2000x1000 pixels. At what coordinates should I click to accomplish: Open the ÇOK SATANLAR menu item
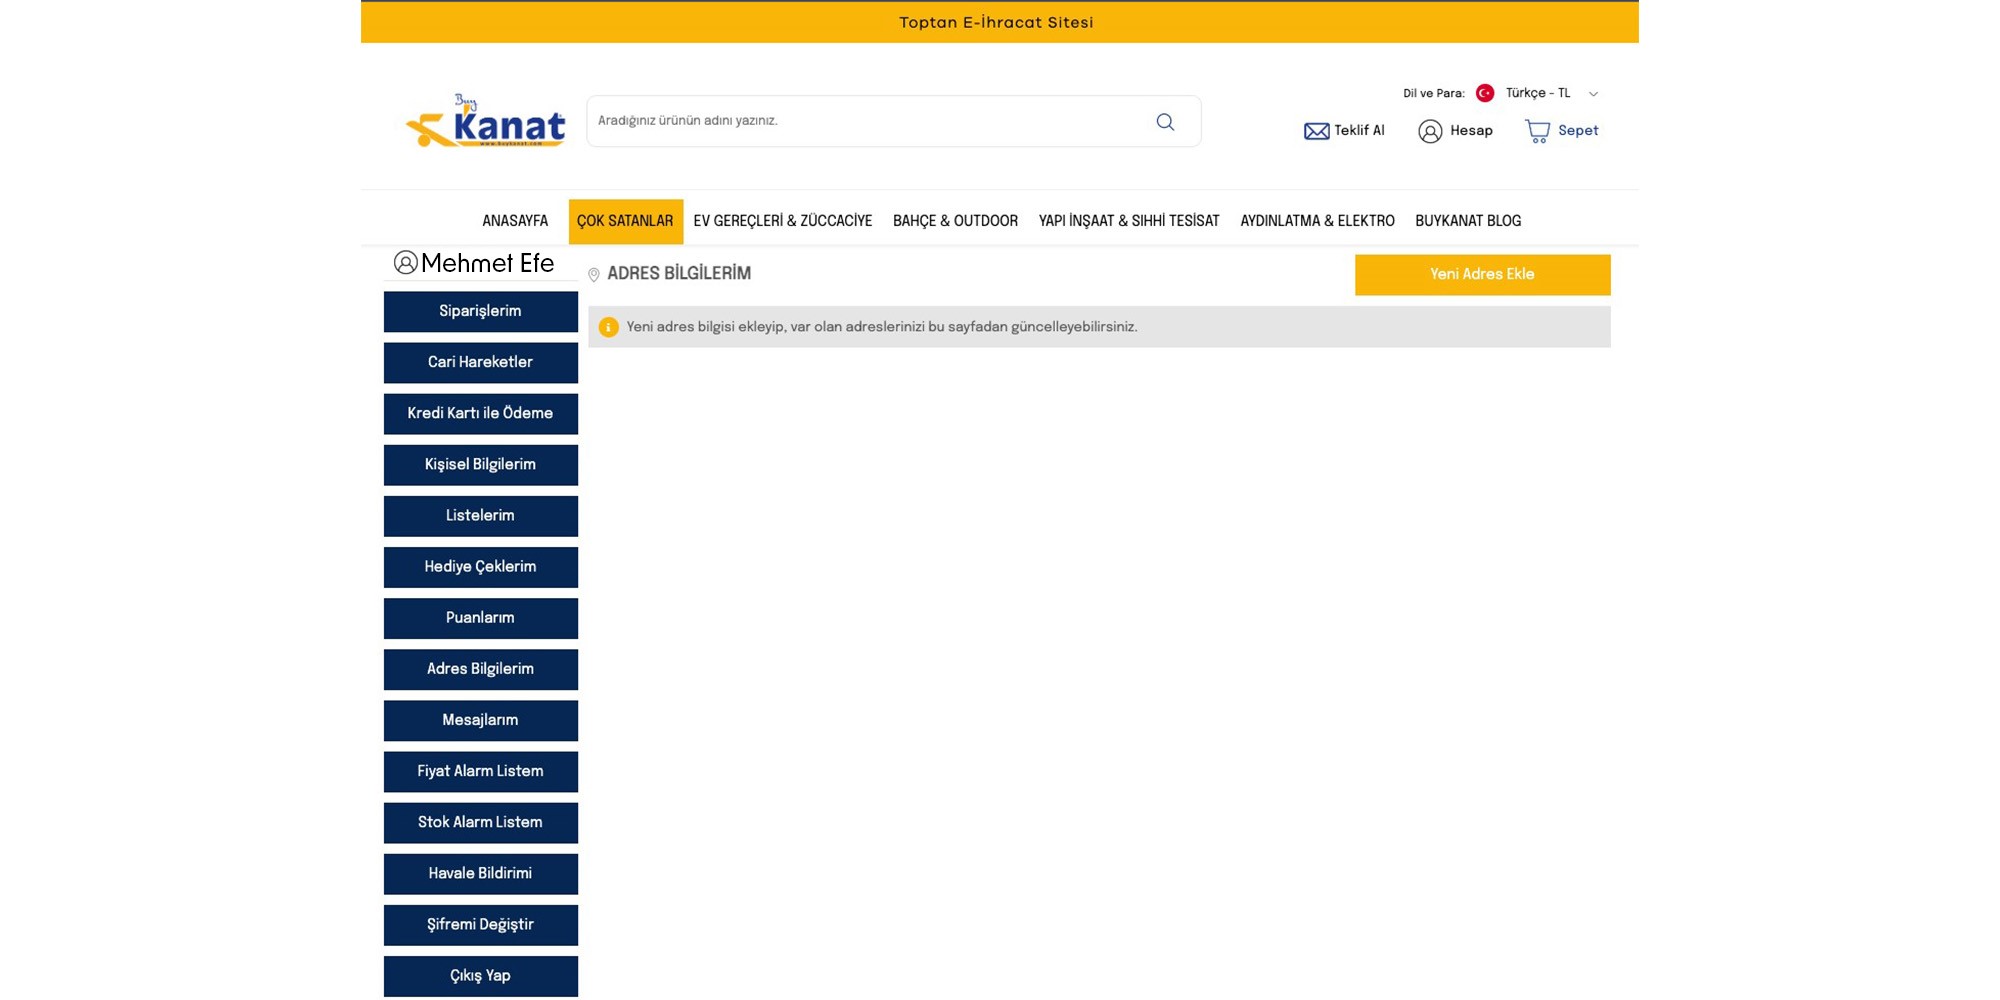[625, 221]
